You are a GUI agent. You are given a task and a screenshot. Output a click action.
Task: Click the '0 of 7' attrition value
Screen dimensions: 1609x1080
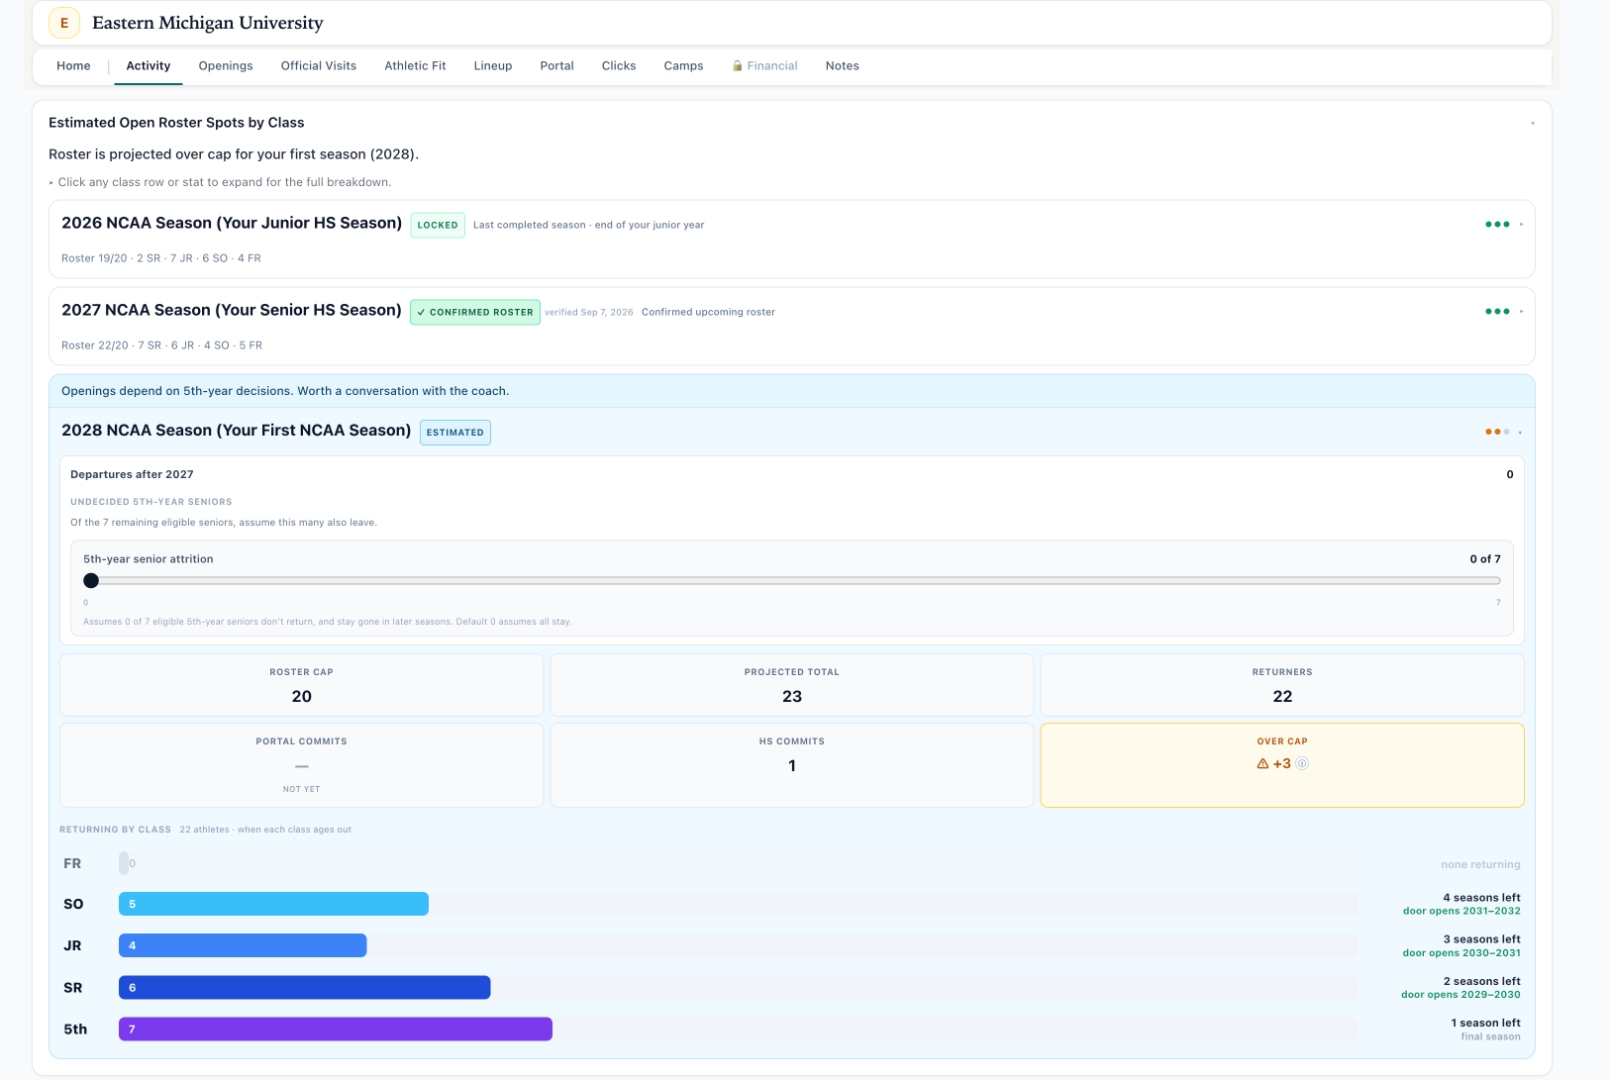click(x=1485, y=559)
